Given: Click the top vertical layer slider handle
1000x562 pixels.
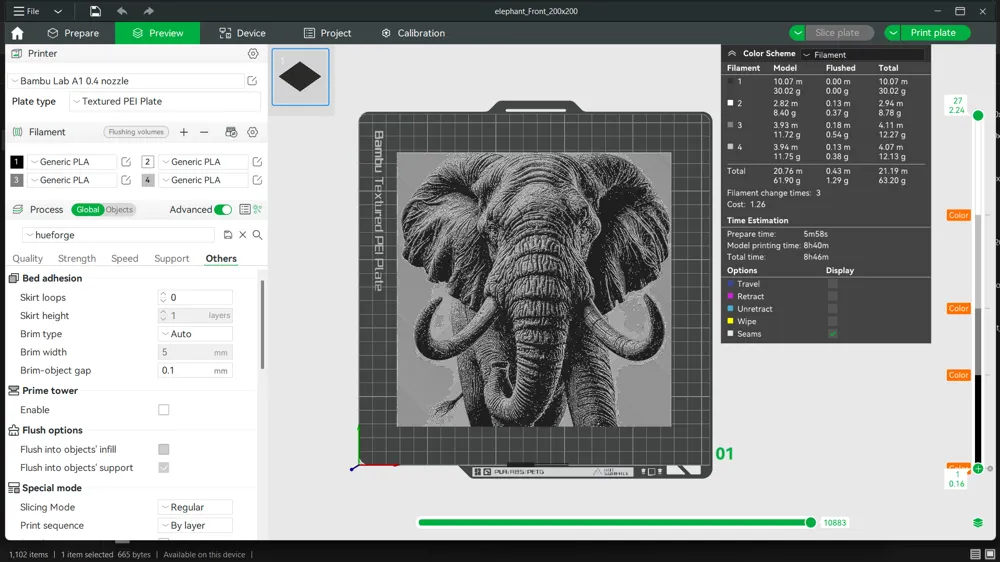Looking at the screenshot, I should (978, 115).
